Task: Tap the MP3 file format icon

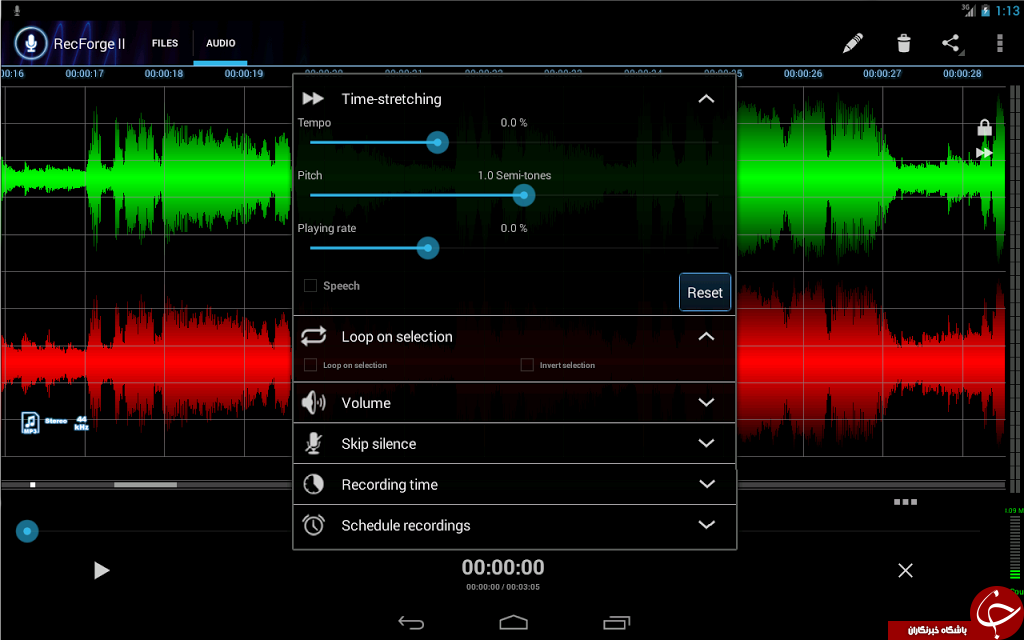Action: [30, 423]
